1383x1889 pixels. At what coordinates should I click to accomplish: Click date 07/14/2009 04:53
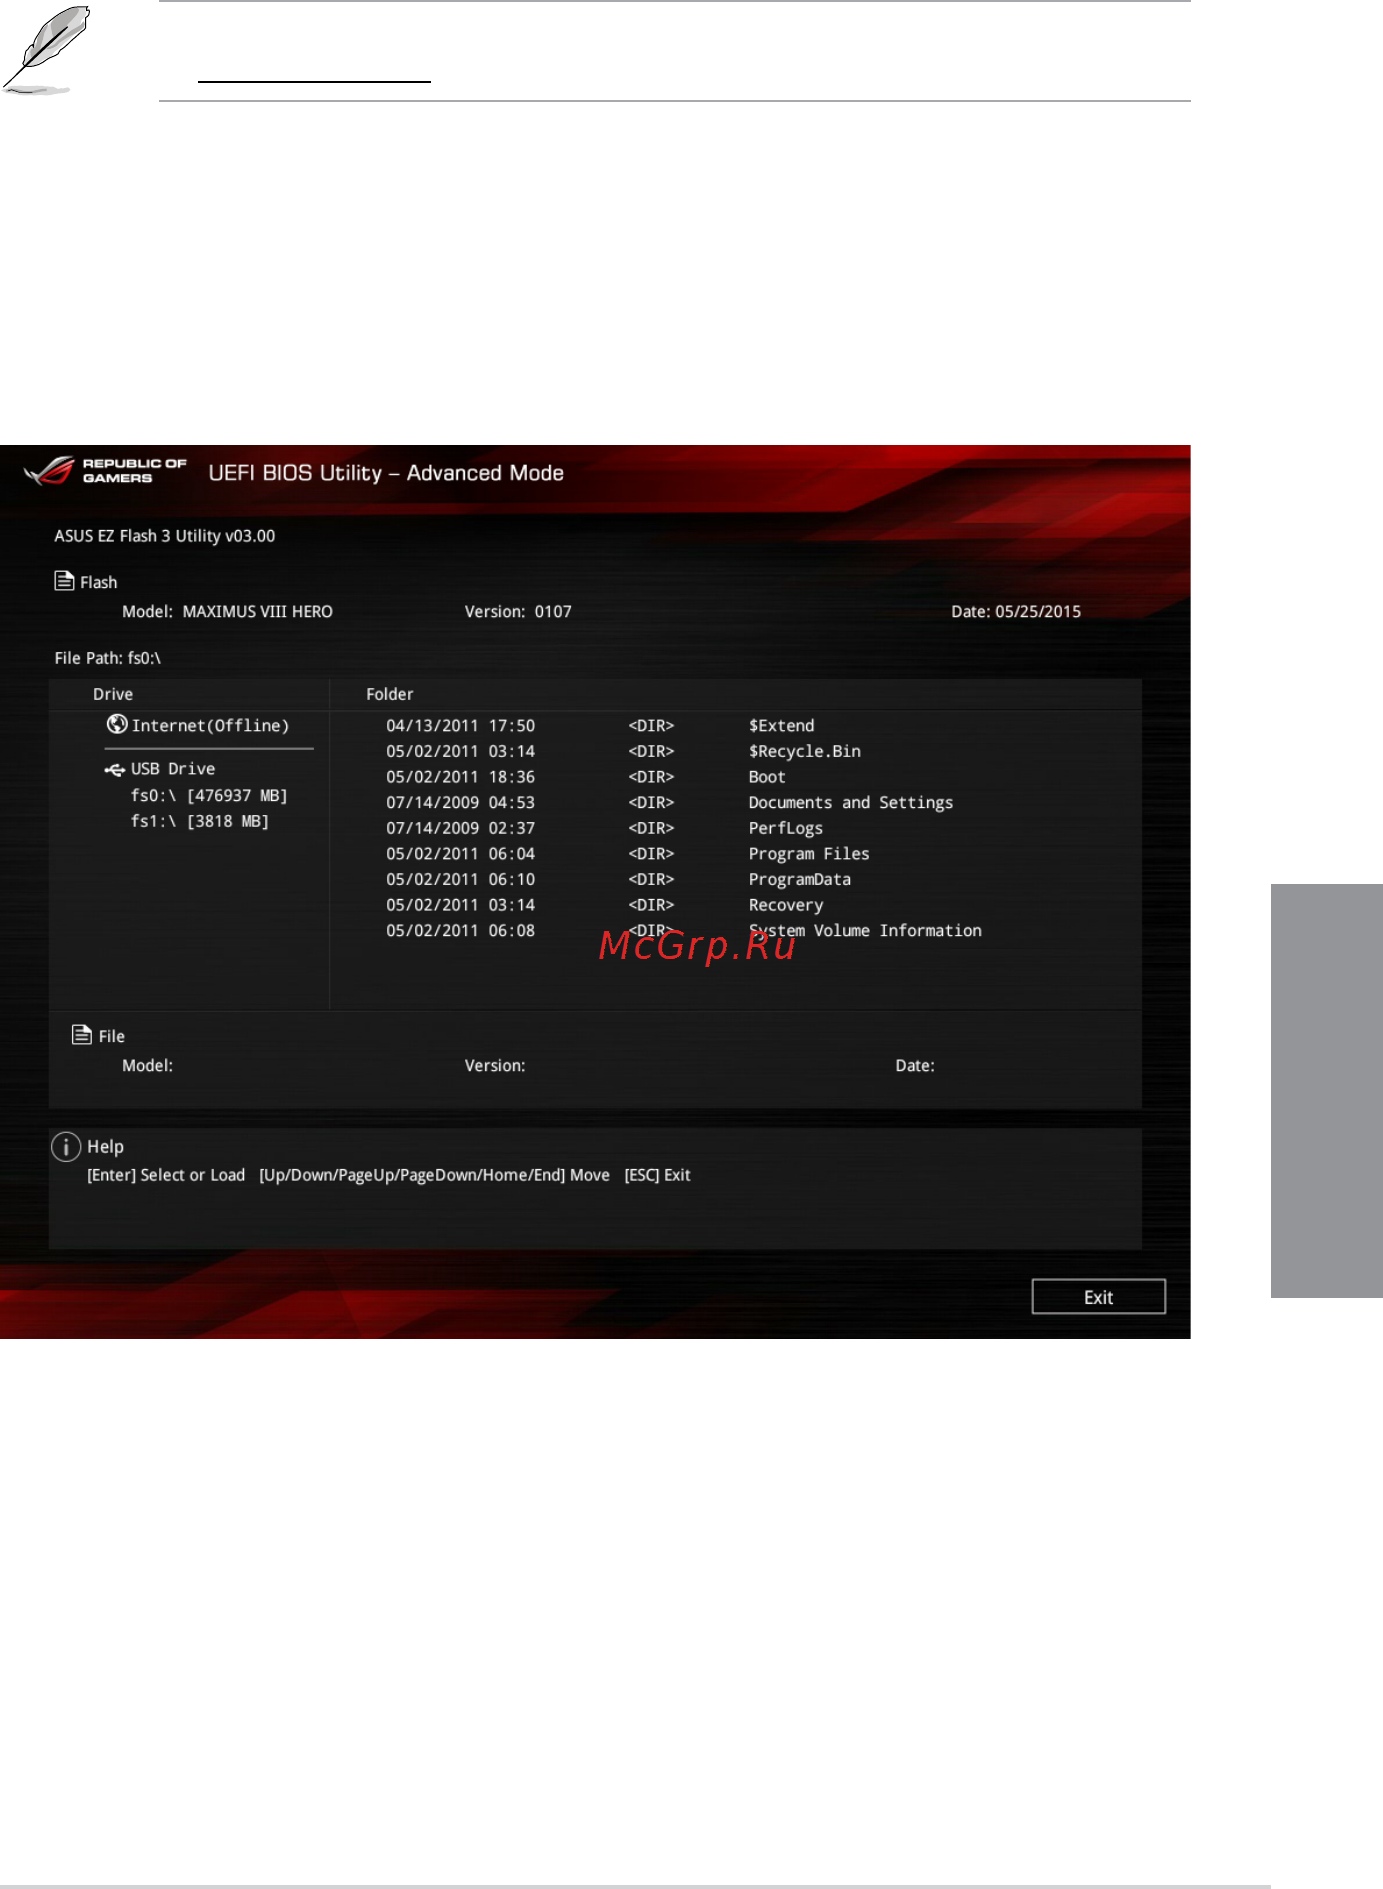pyautogui.click(x=461, y=803)
